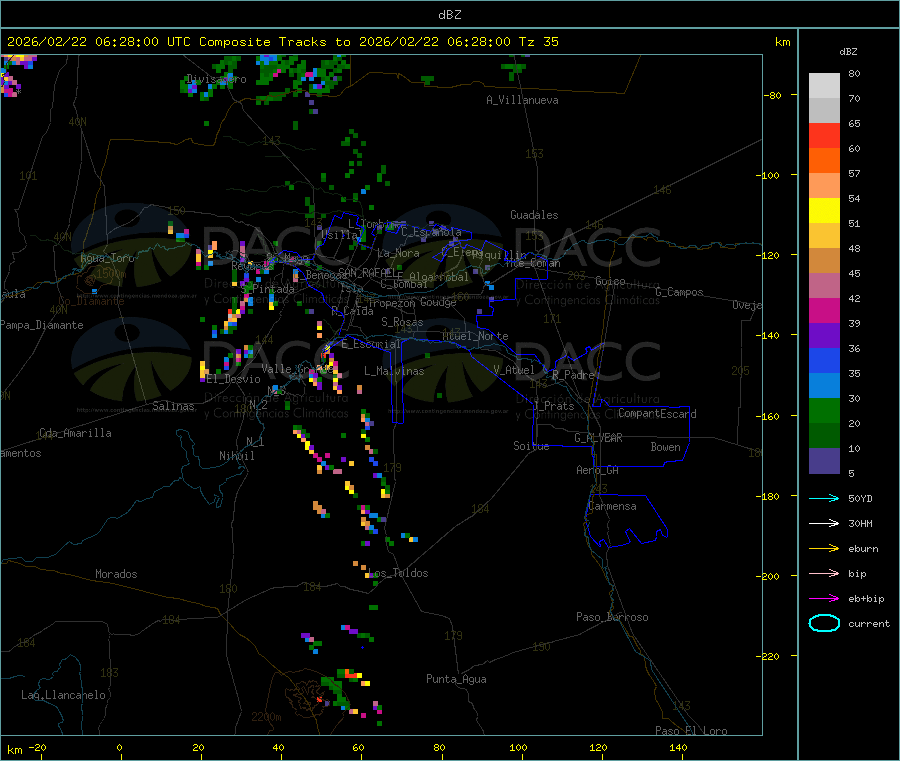Image resolution: width=900 pixels, height=761 pixels.
Task: Click the Punta_Agua location label
Action: [456, 679]
